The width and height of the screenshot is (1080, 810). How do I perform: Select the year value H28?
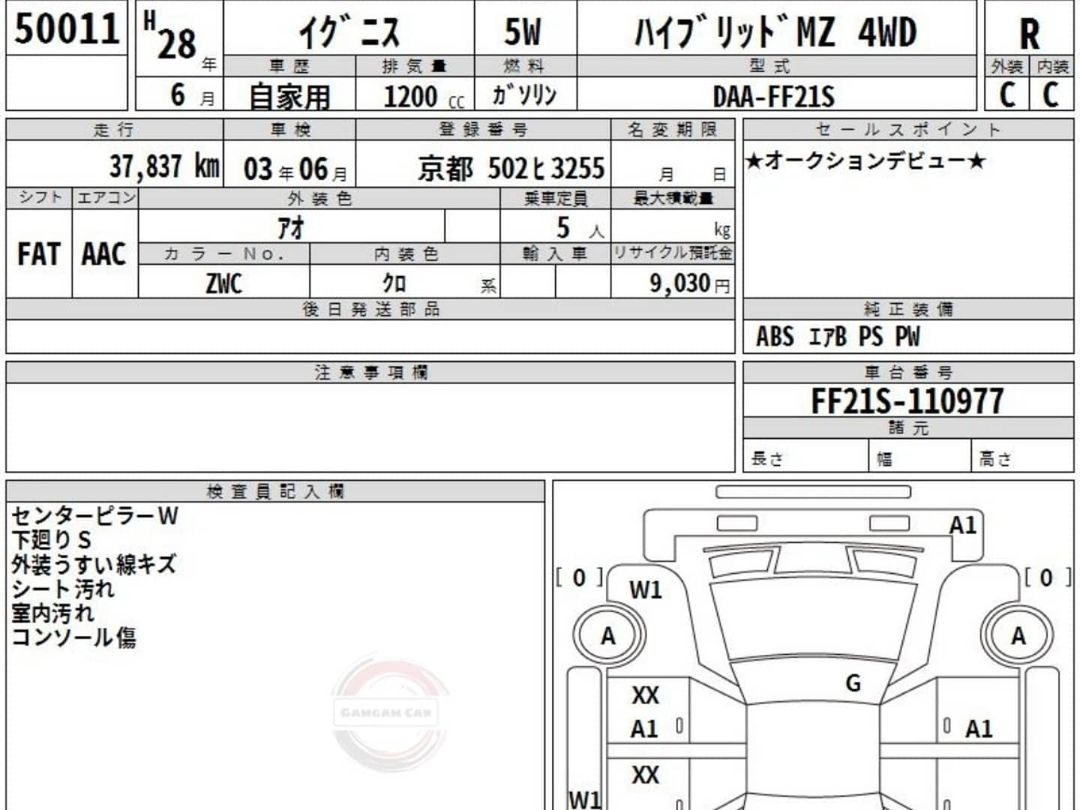170,36
